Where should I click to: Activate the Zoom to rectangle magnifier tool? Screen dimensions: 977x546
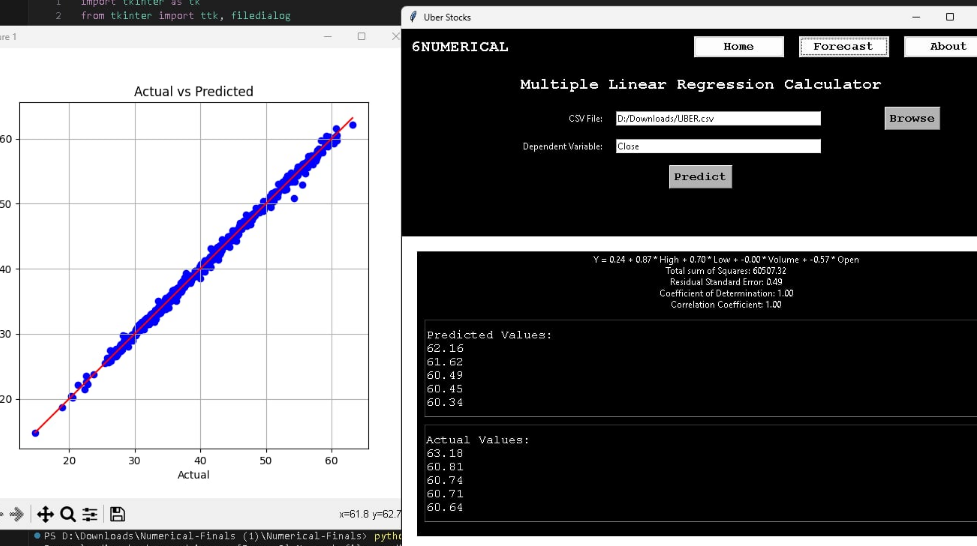[x=68, y=514]
